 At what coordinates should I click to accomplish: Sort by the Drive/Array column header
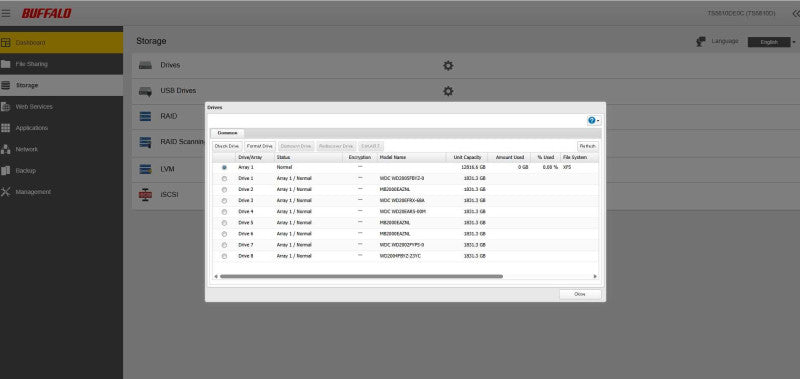254,158
